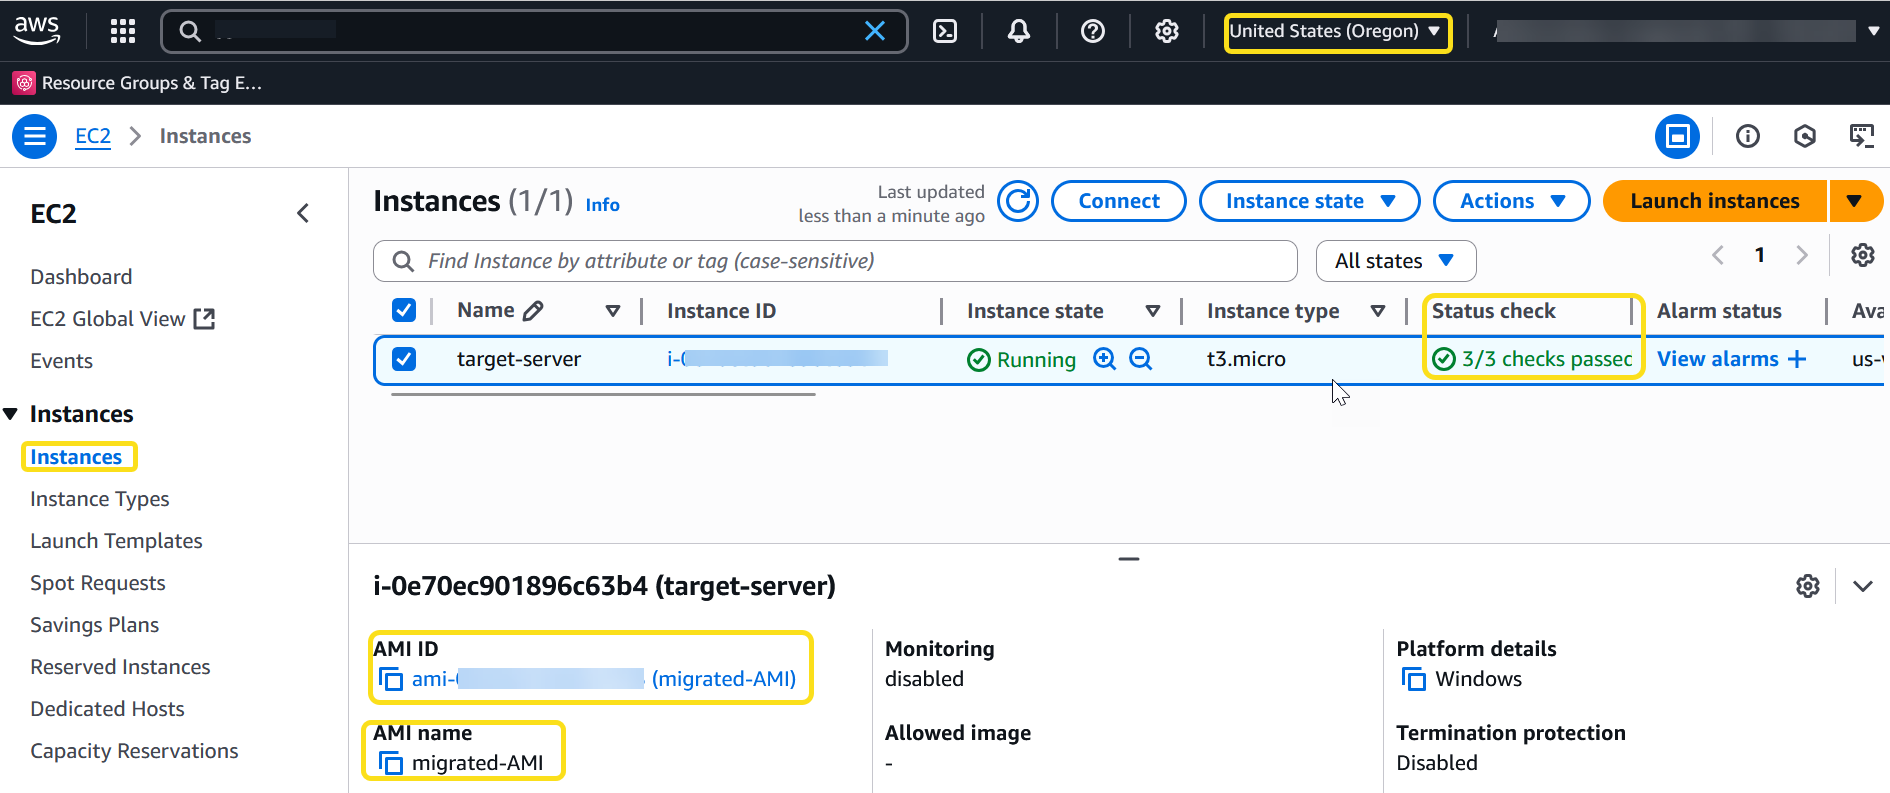Click the Find Instance search field
Image resolution: width=1890 pixels, height=793 pixels.
850,261
